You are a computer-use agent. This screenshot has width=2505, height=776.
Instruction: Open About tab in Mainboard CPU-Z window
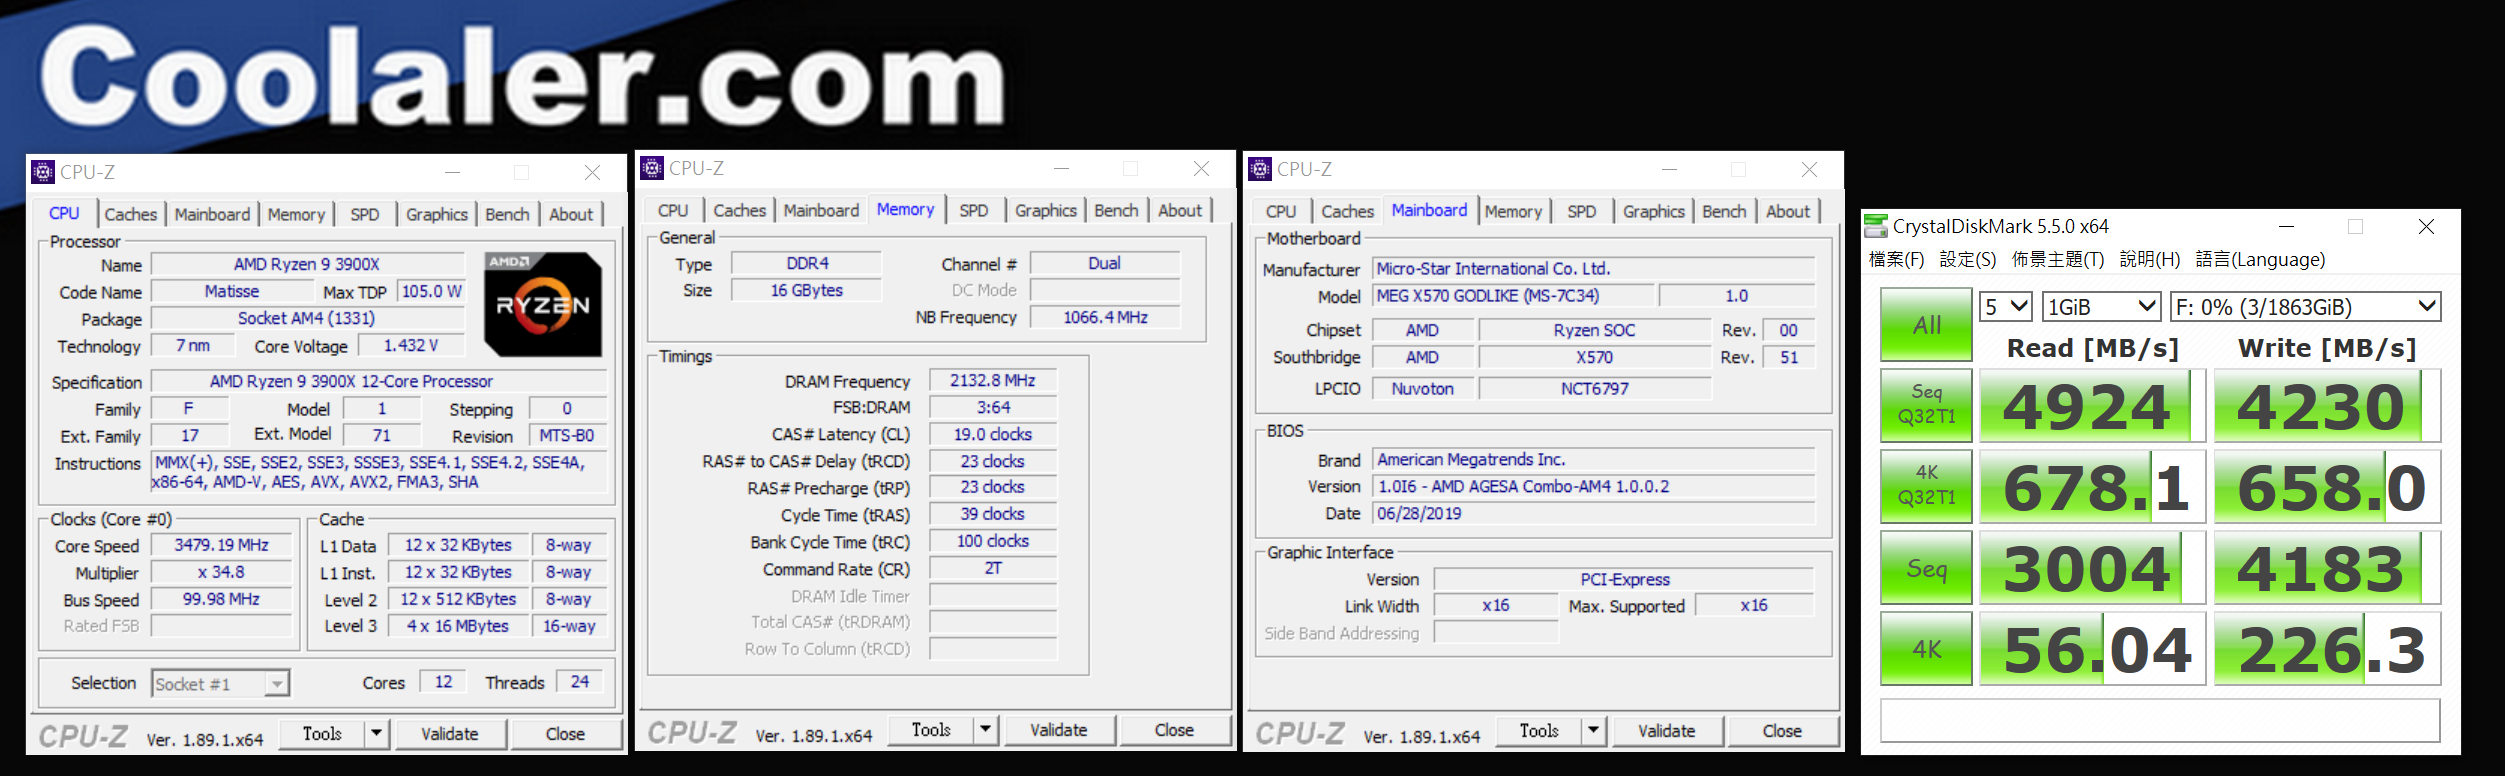coord(1788,211)
